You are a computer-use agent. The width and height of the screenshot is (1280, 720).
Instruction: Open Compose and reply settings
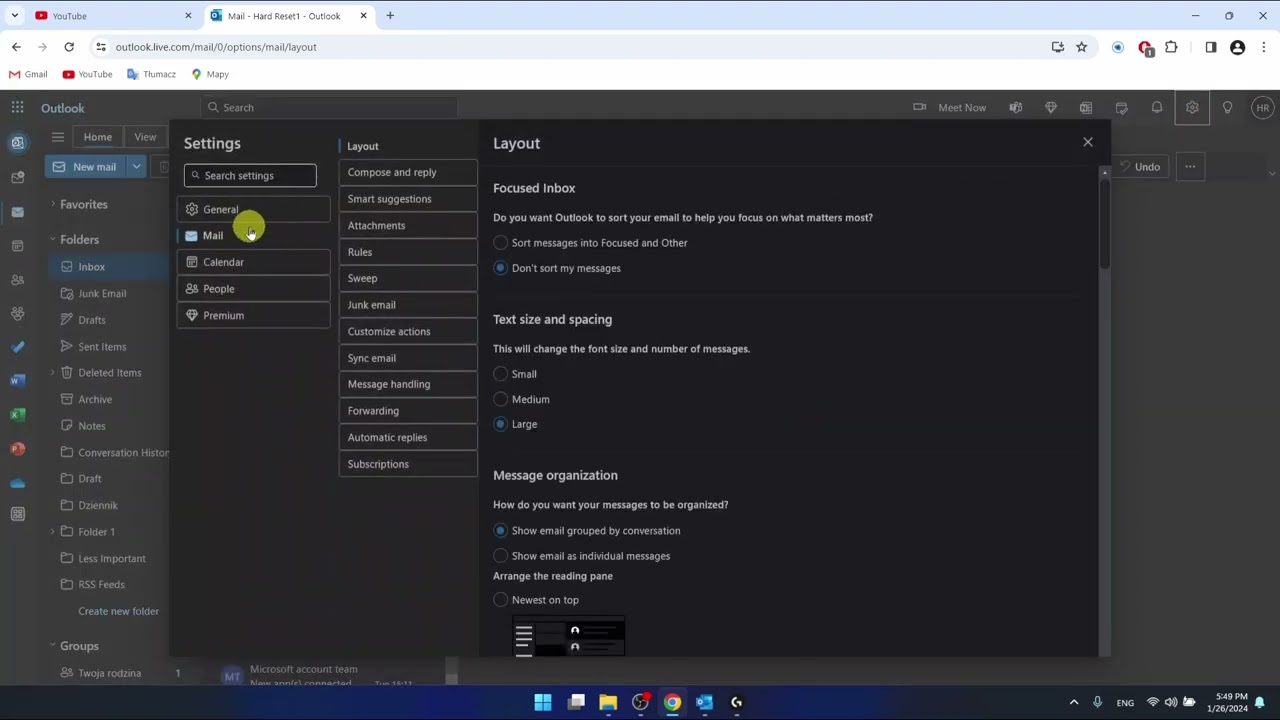pos(408,172)
